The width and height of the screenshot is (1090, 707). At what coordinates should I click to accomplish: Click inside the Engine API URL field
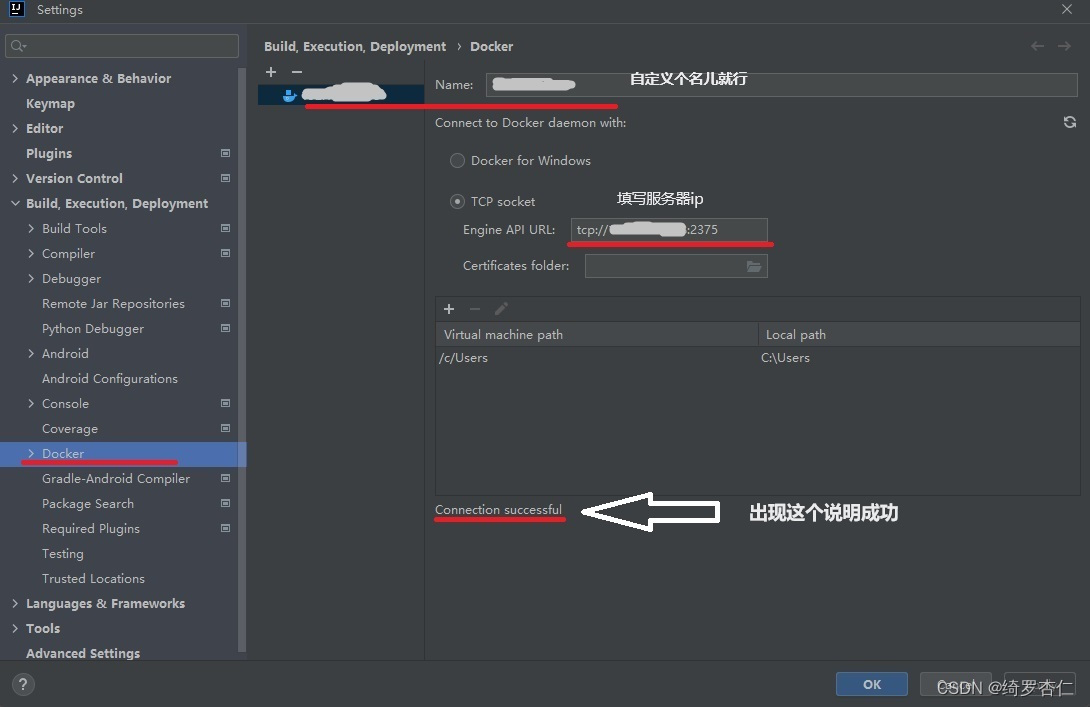click(x=670, y=229)
